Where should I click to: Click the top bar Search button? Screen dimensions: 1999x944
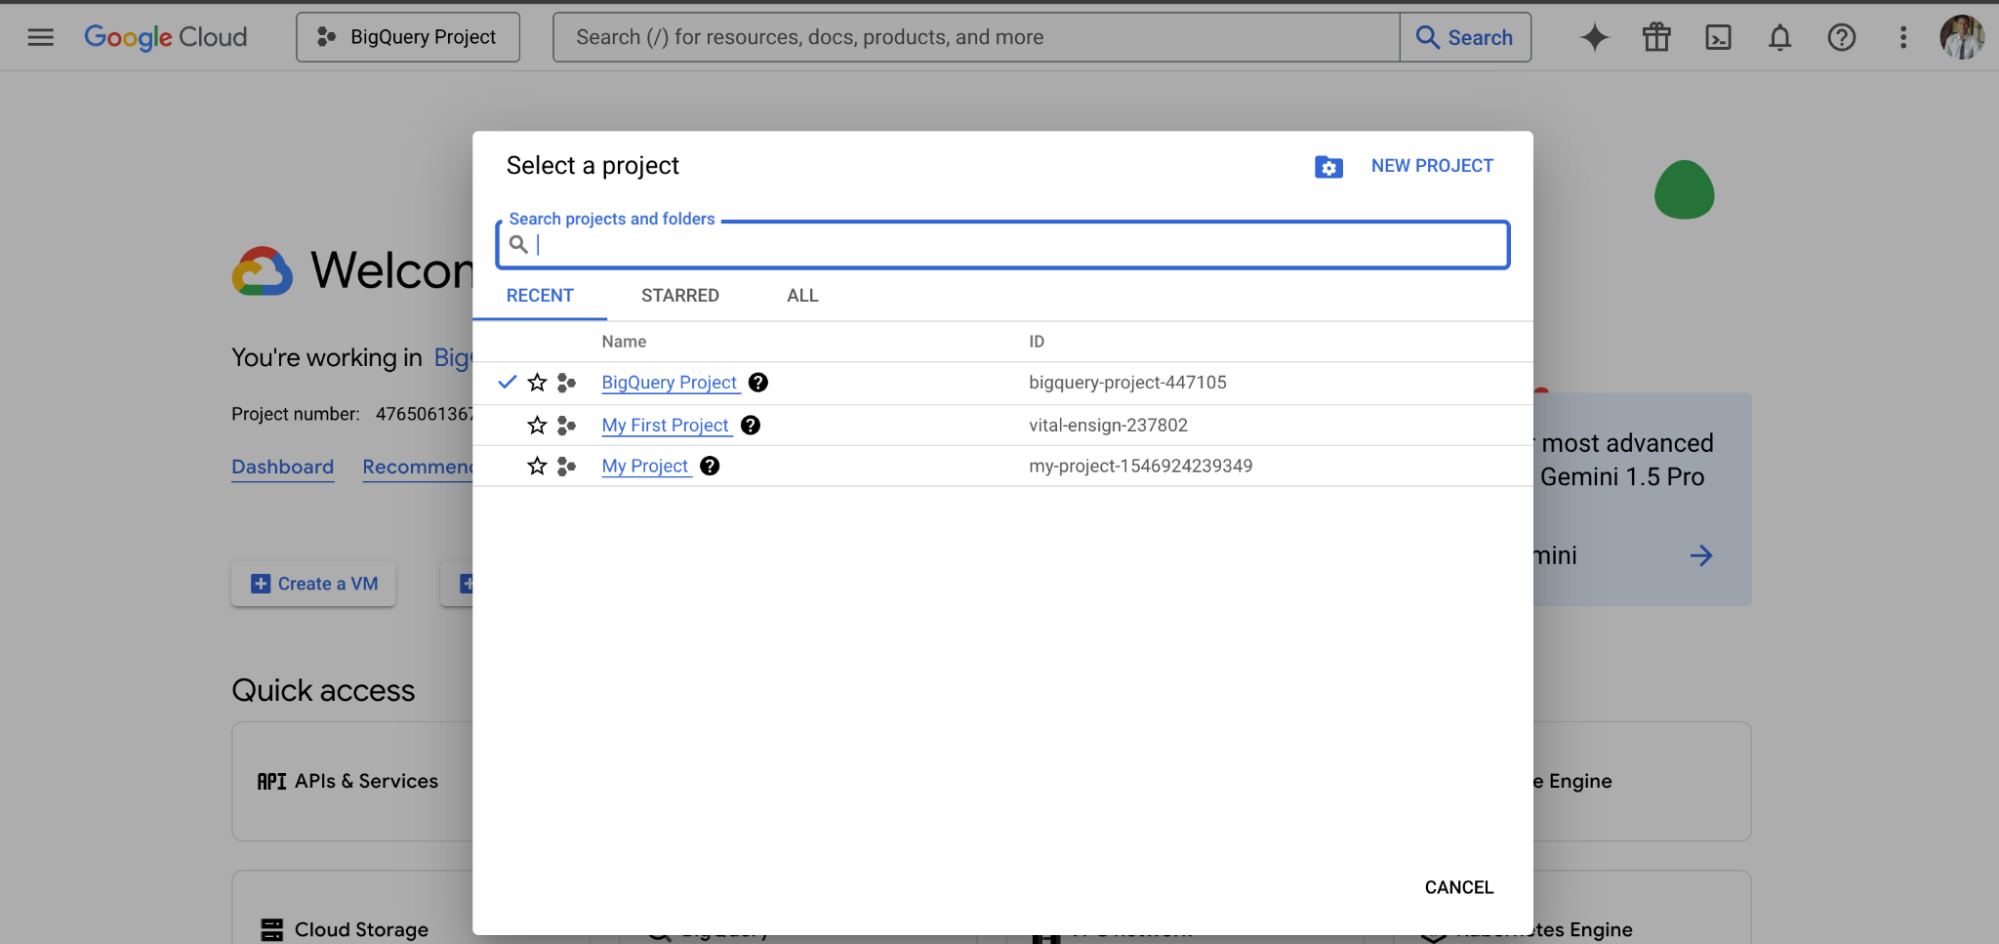pyautogui.click(x=1465, y=37)
